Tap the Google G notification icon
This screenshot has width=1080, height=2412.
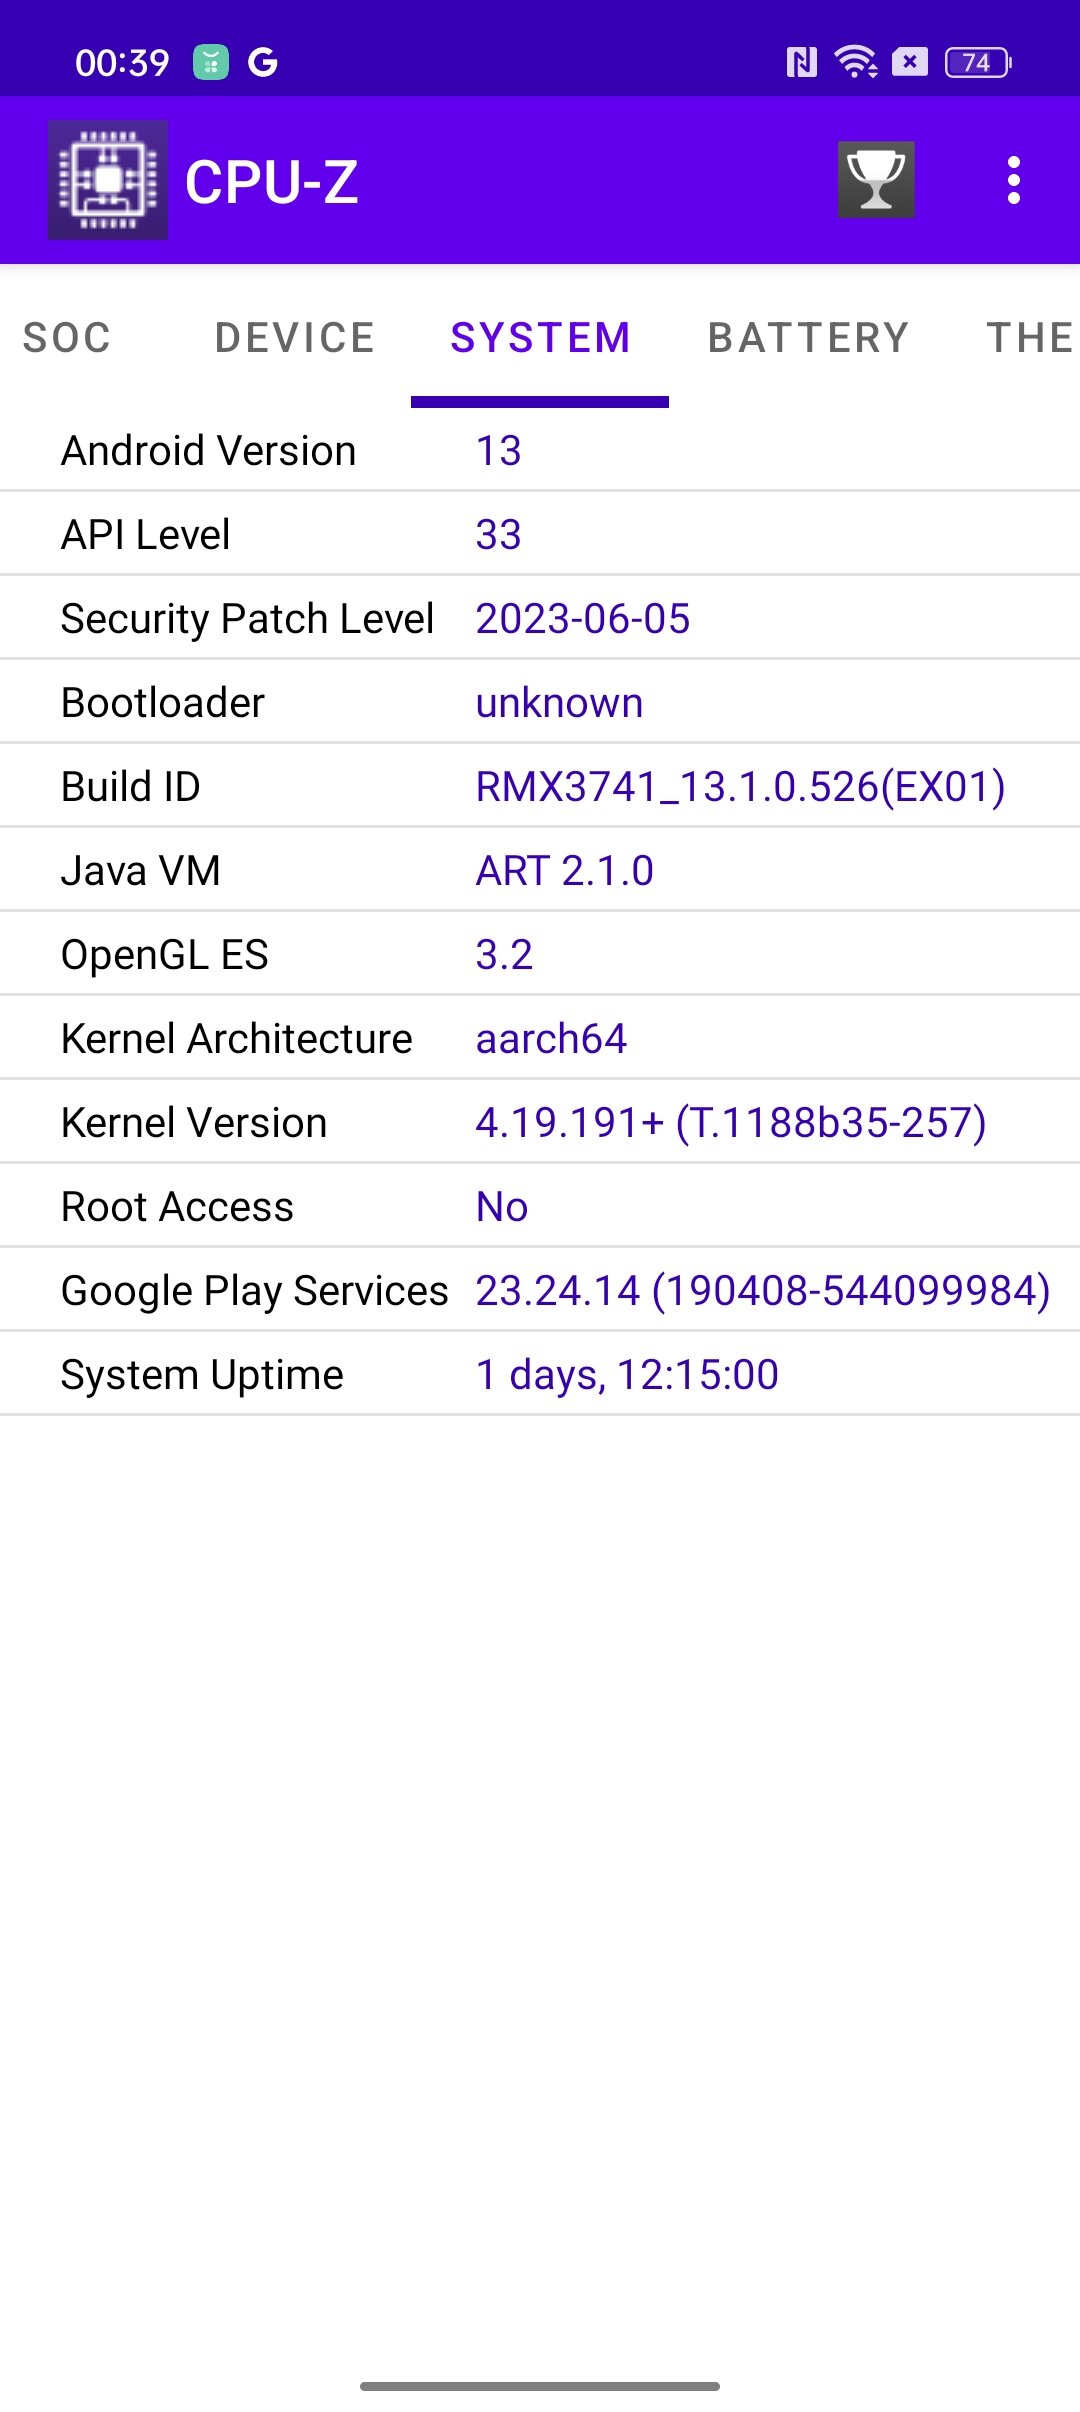[x=262, y=62]
